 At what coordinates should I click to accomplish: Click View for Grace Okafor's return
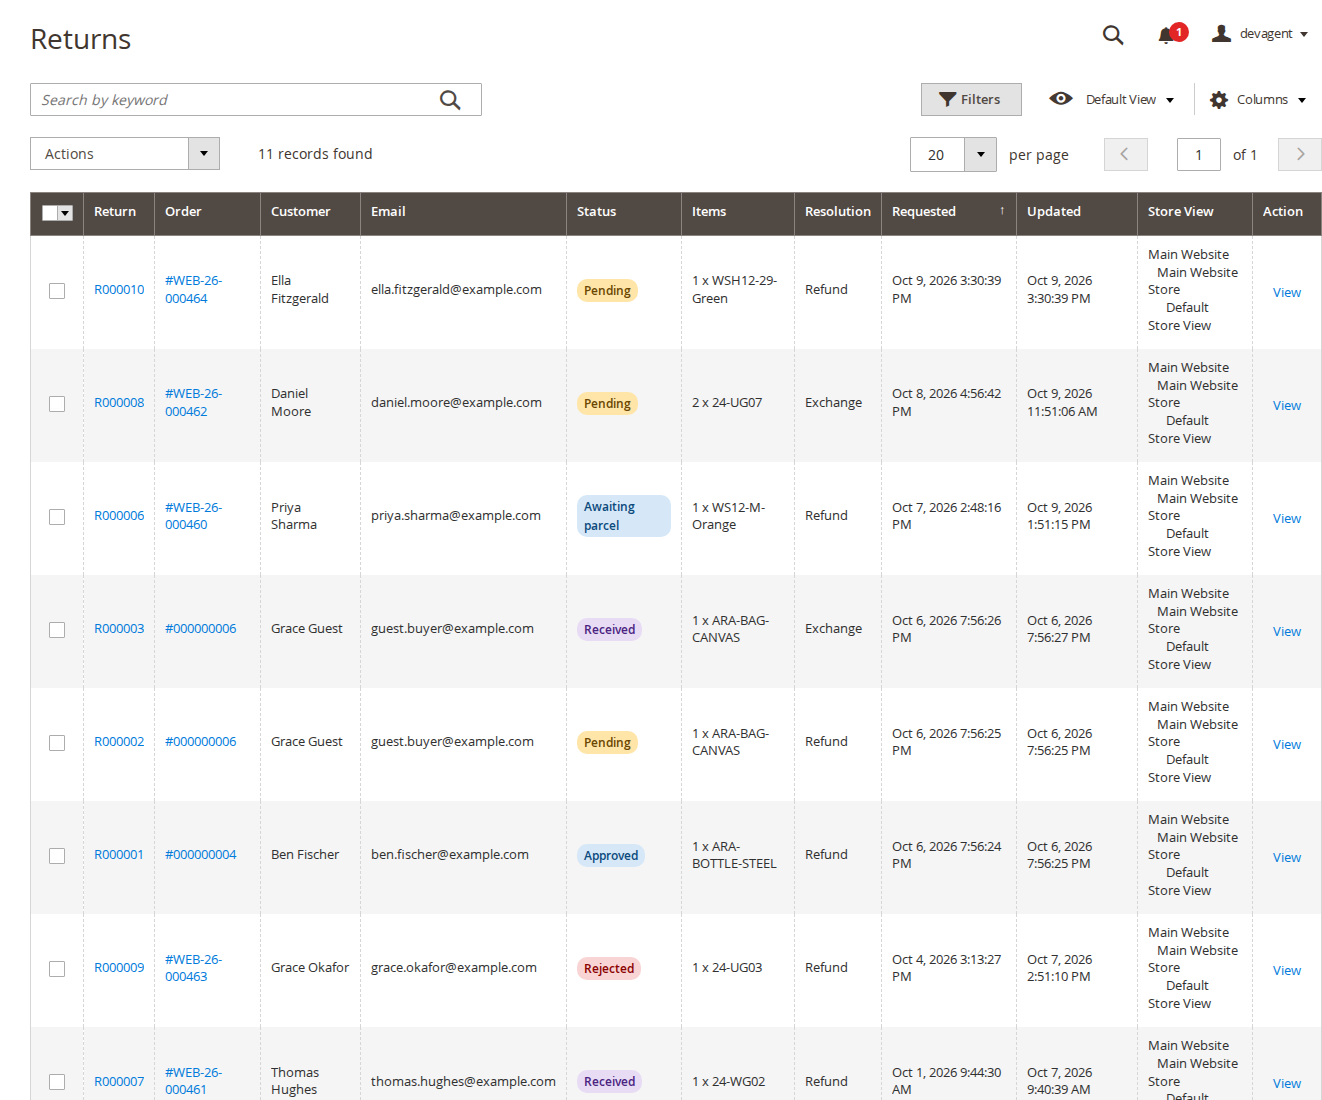[x=1286, y=970]
